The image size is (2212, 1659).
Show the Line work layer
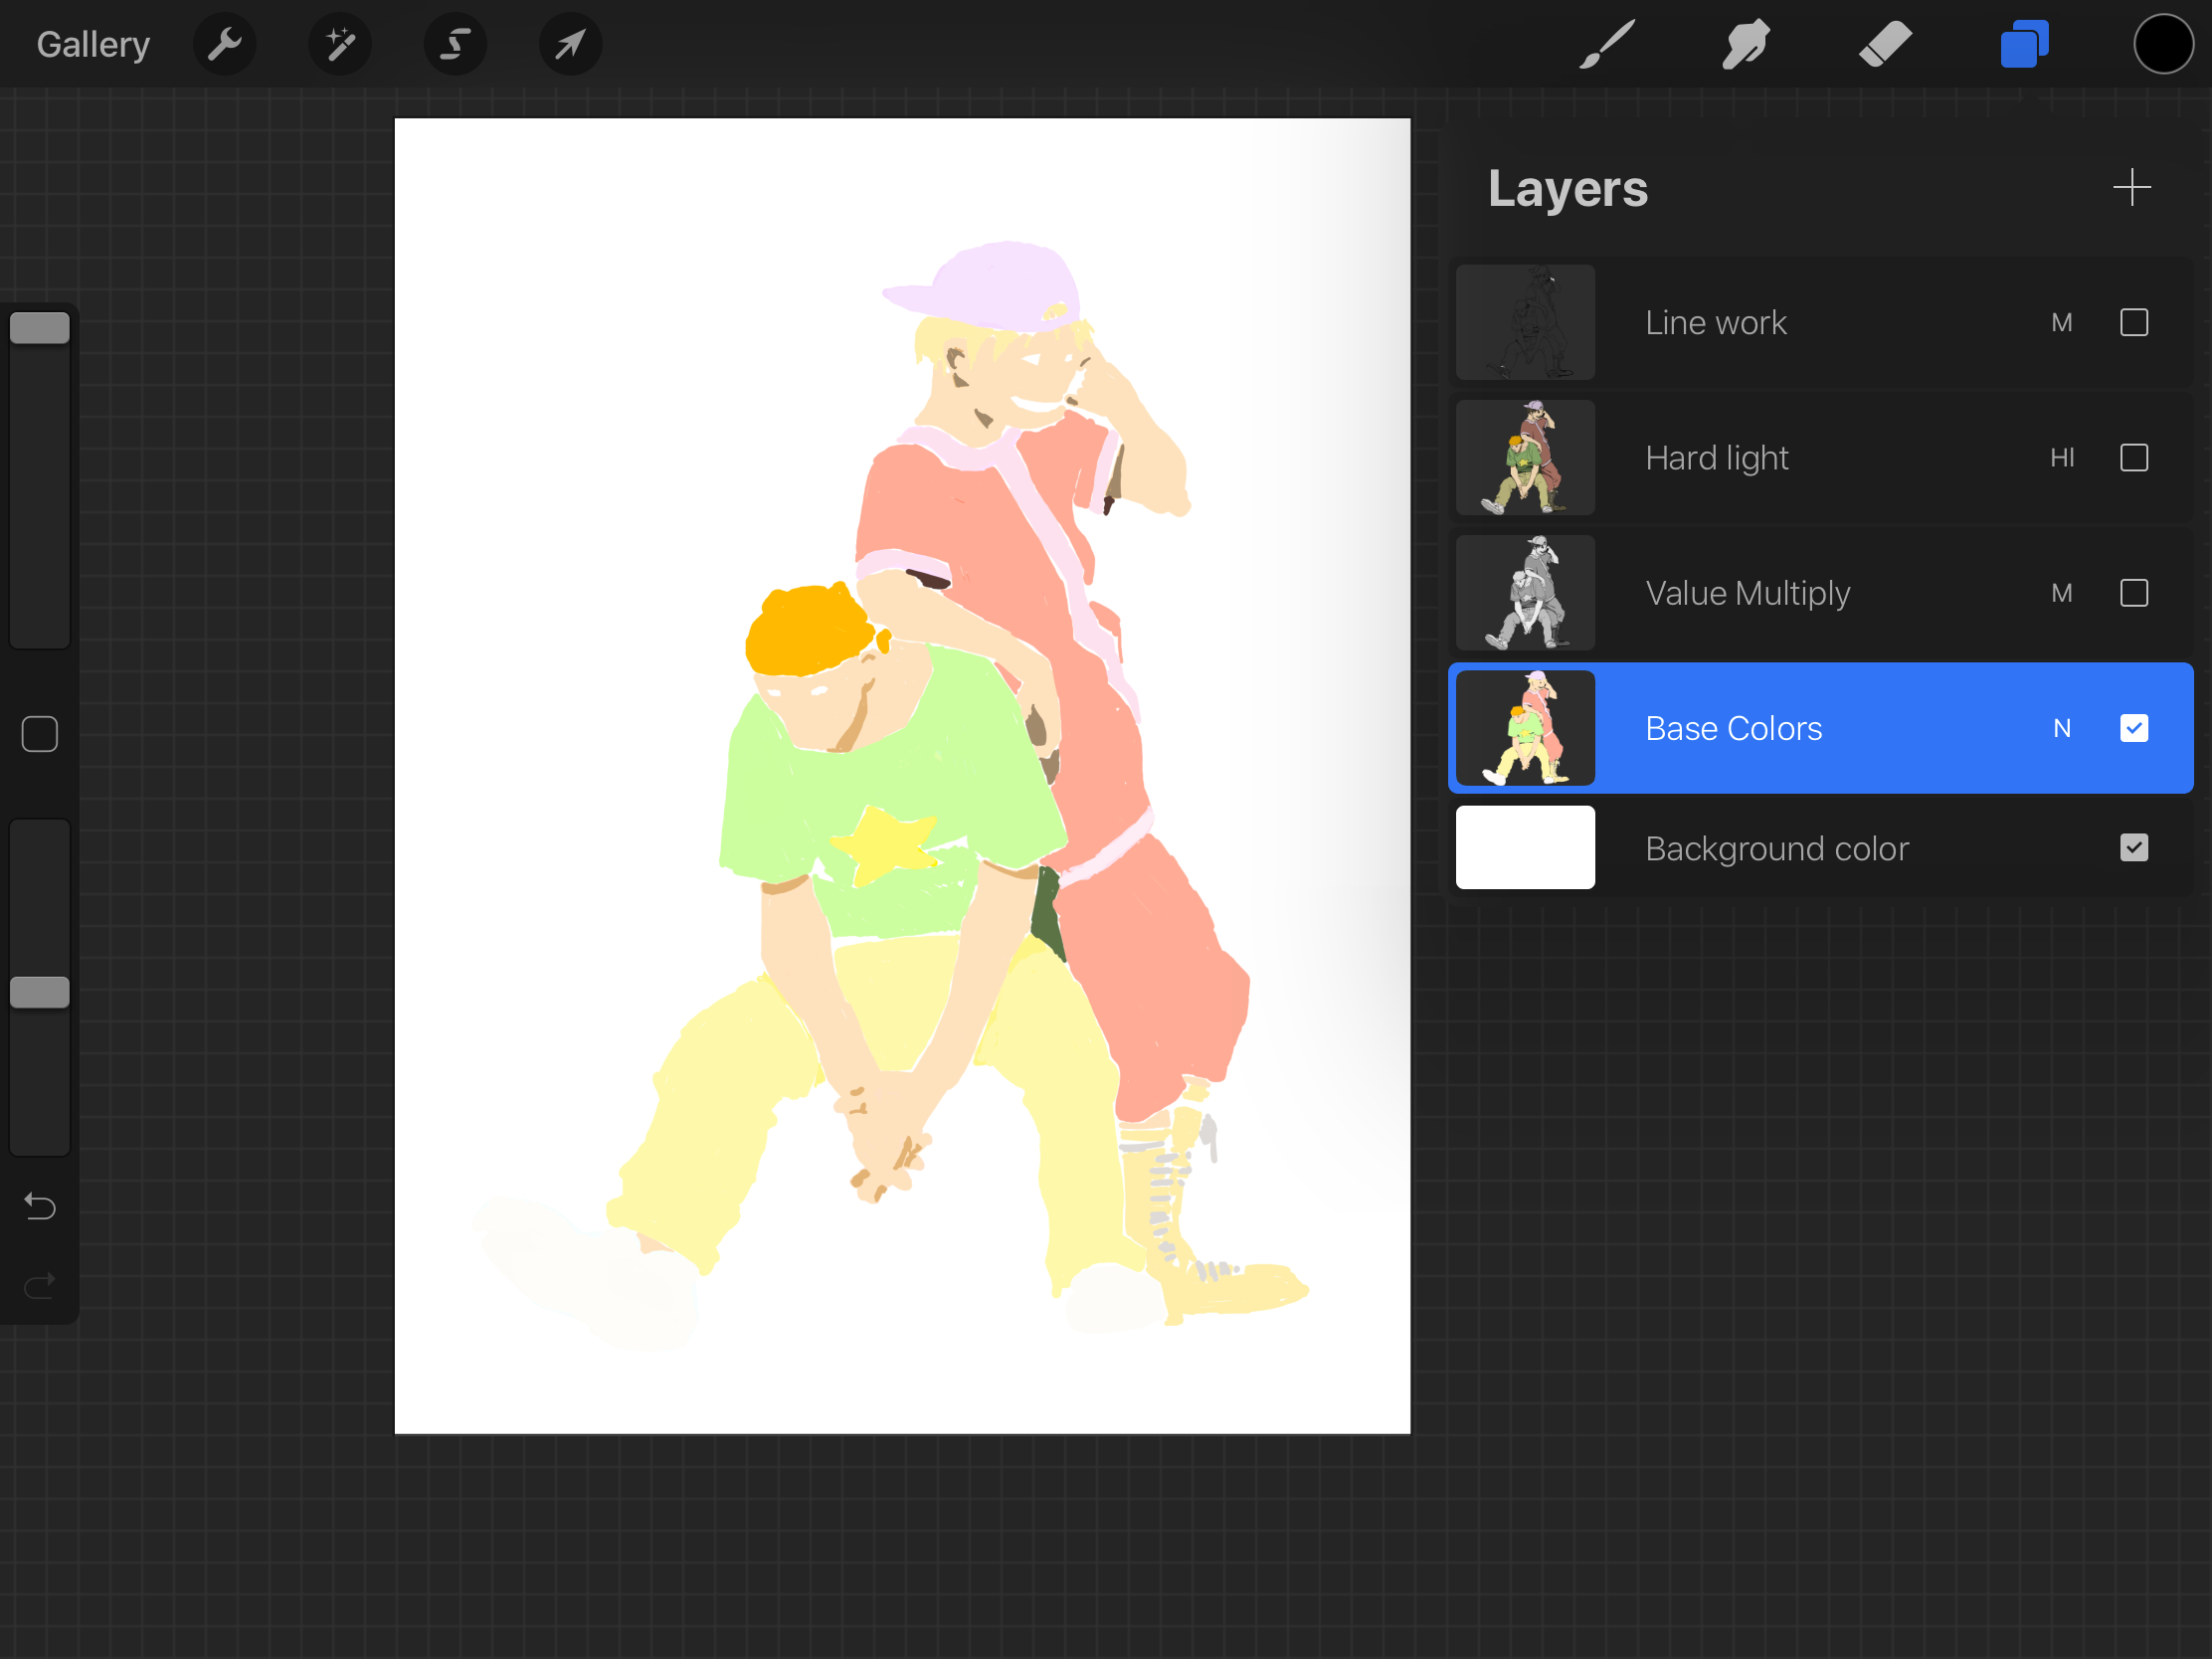pyautogui.click(x=2133, y=322)
